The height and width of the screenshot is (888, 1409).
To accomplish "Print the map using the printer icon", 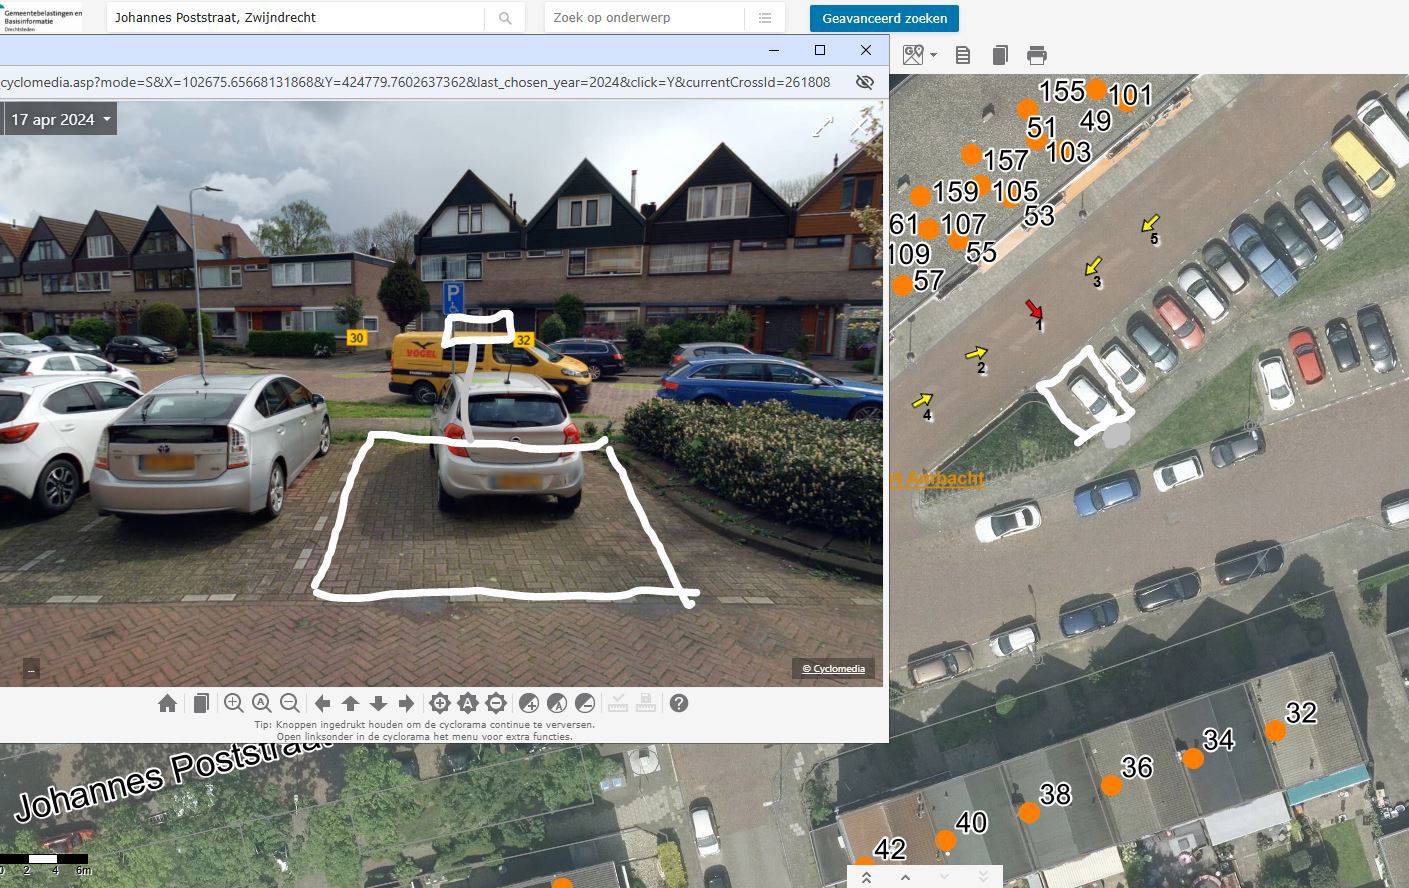I will tap(1037, 55).
